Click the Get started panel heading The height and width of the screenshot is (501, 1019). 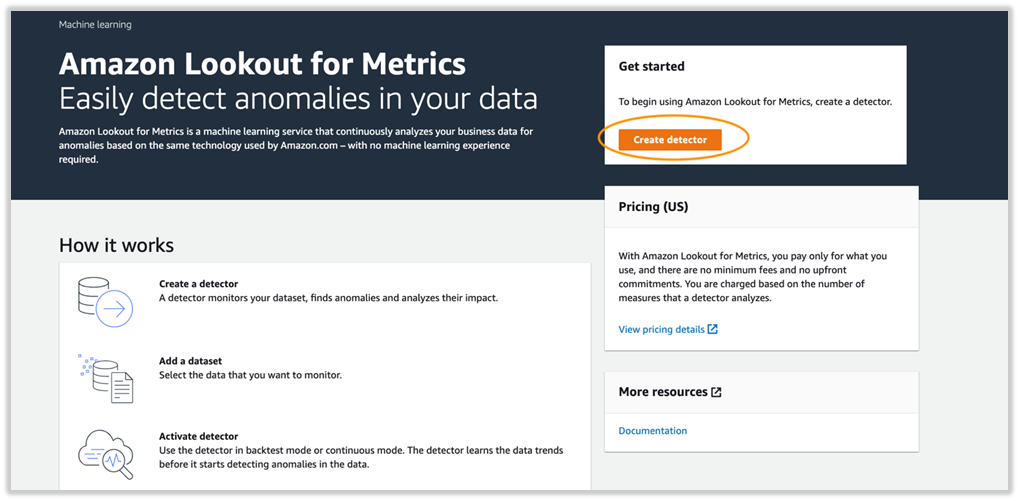651,67
